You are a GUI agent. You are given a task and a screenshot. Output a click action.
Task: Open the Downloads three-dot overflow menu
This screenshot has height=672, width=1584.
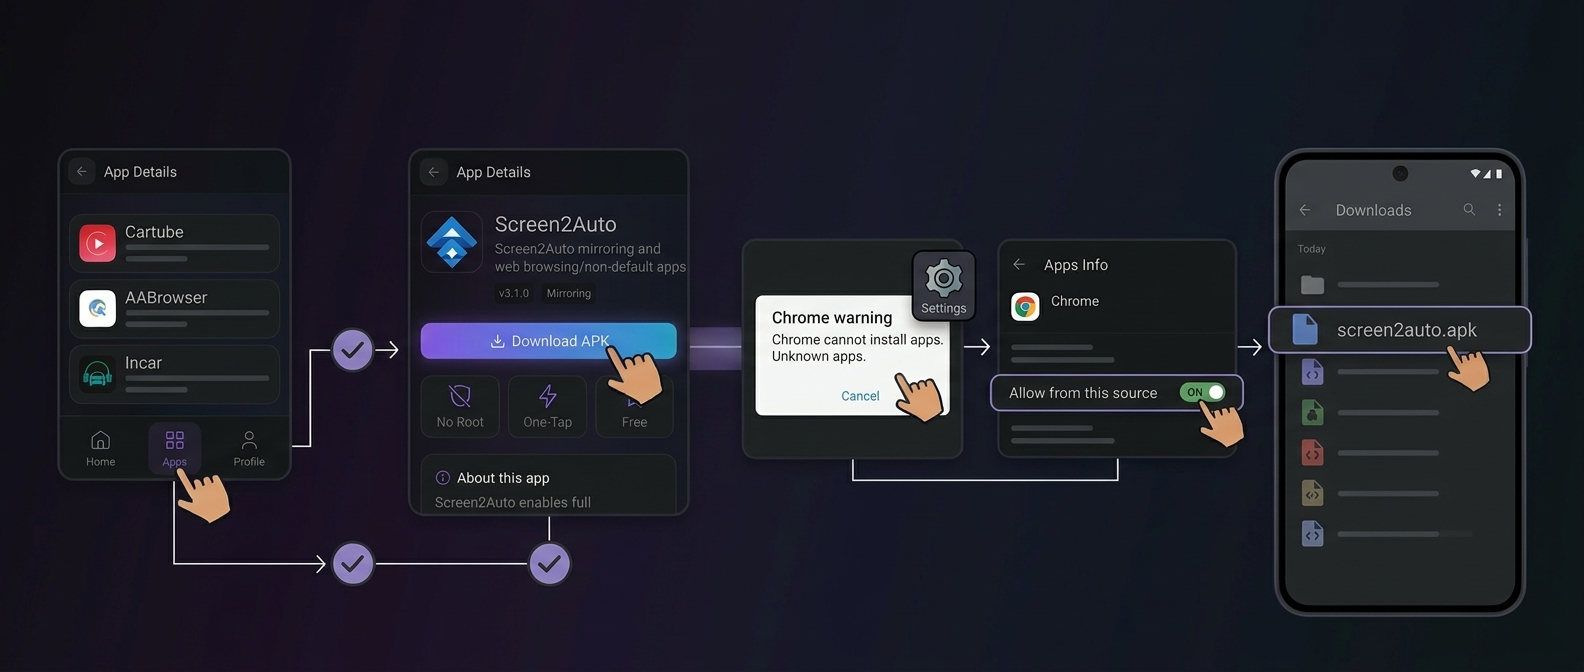tap(1499, 209)
